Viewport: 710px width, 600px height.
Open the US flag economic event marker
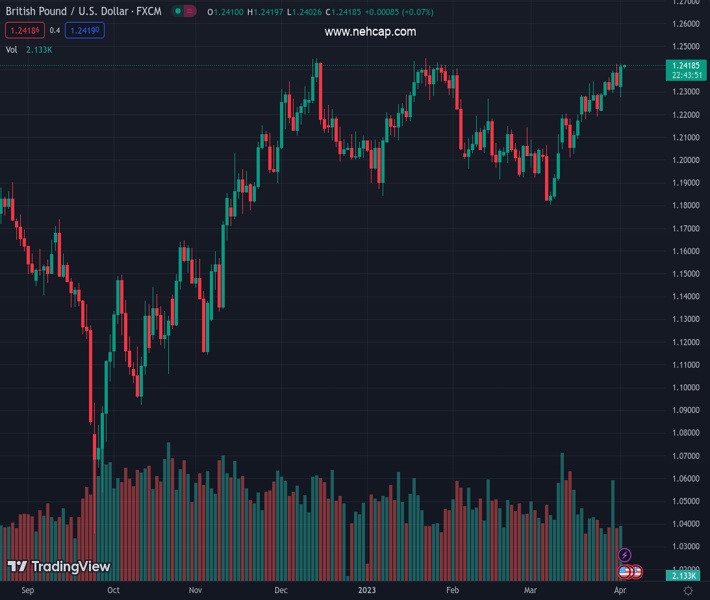pyautogui.click(x=625, y=572)
